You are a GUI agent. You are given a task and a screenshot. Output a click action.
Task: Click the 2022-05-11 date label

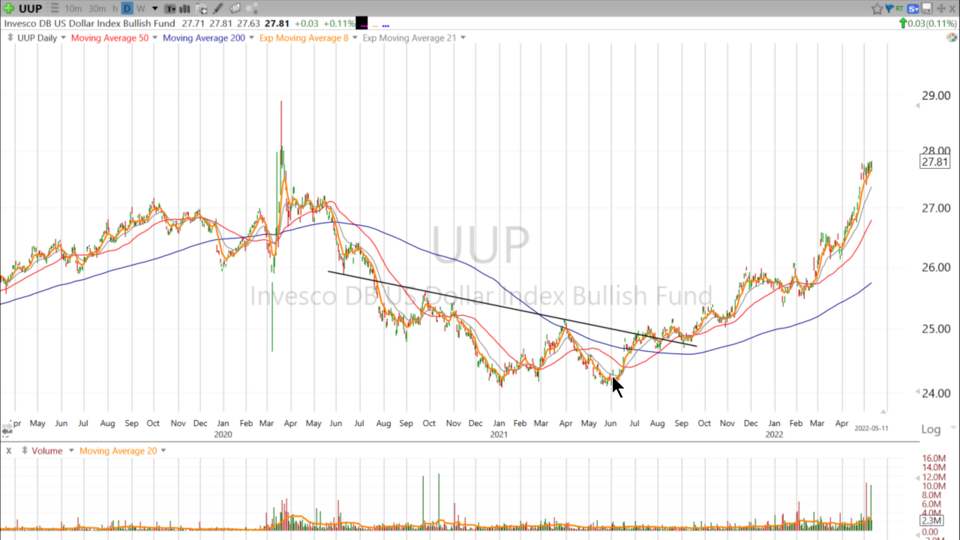(x=871, y=428)
